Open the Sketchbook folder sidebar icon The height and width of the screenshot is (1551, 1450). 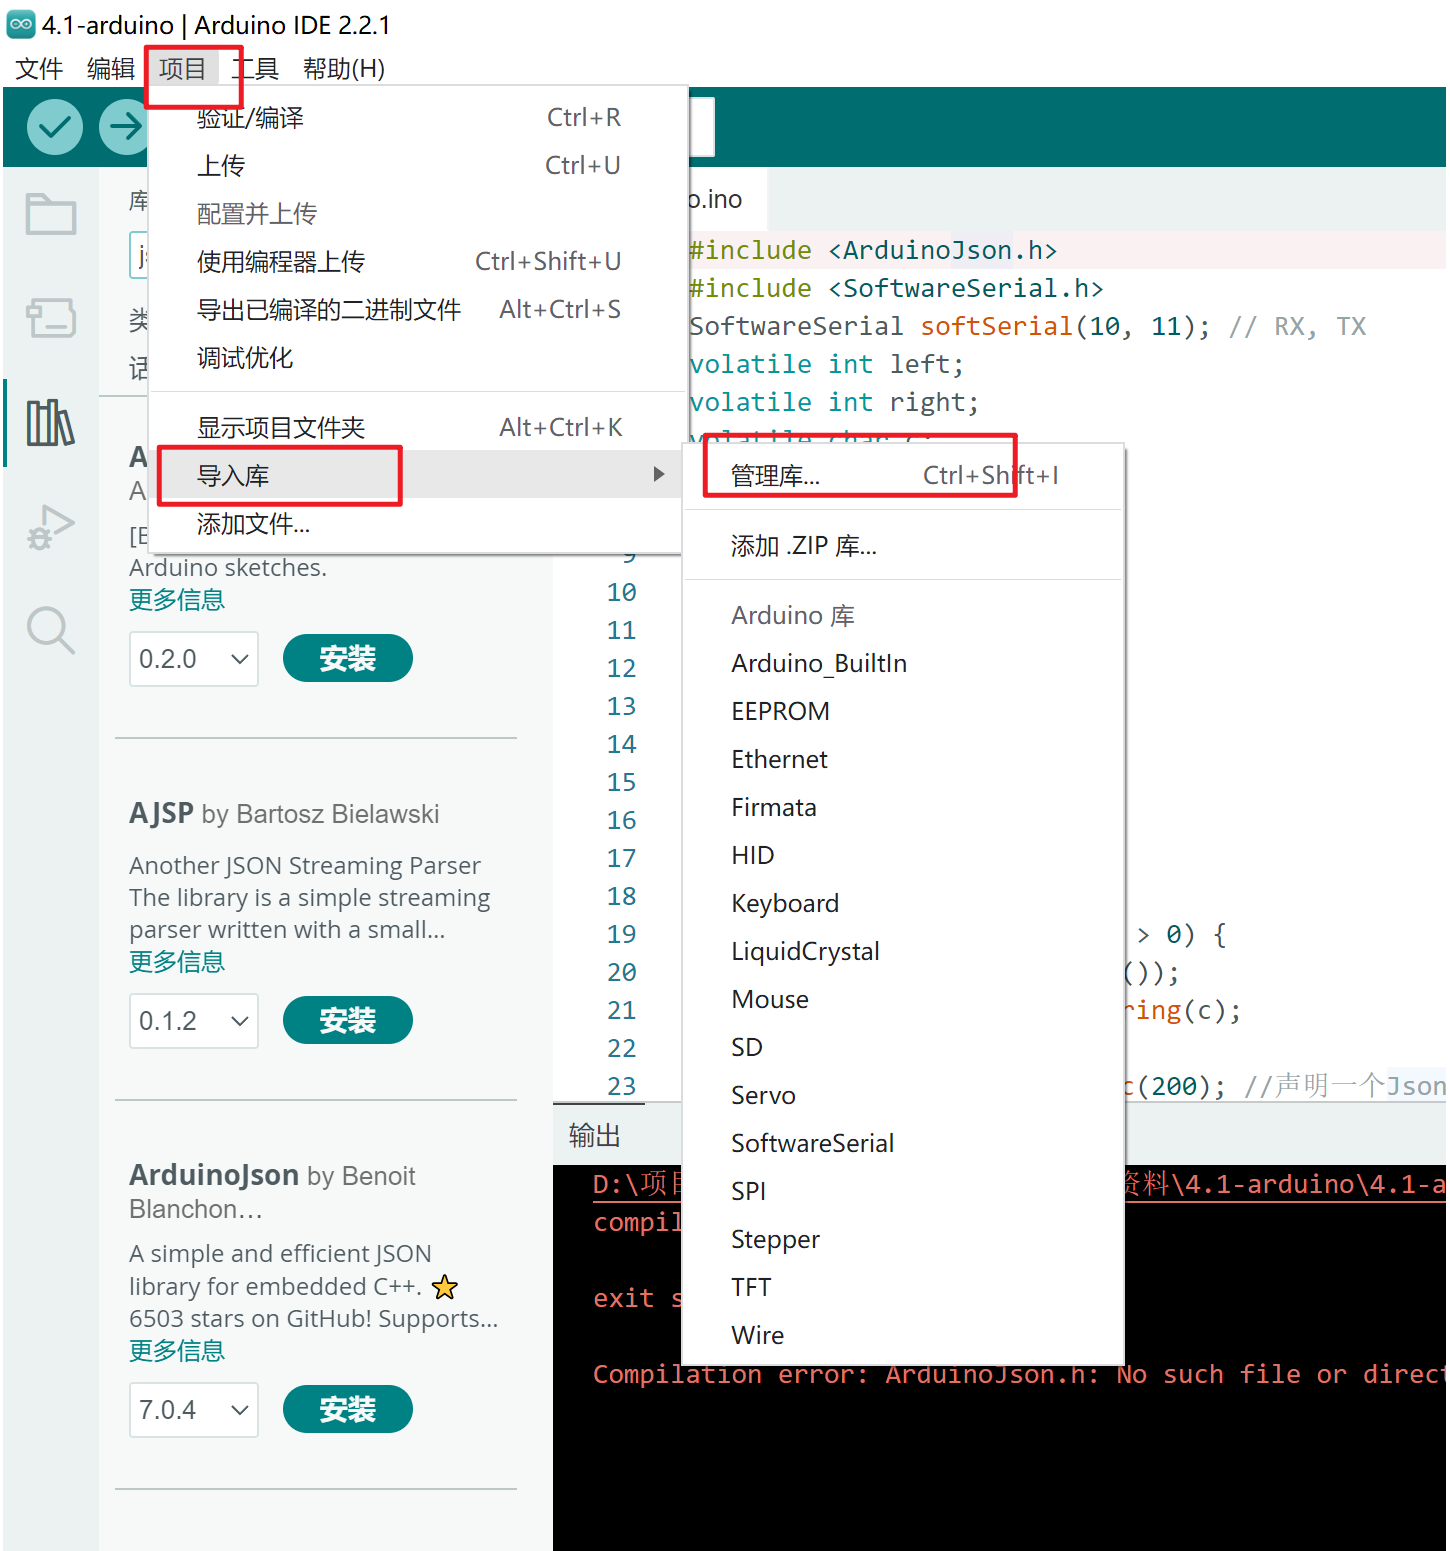51,213
